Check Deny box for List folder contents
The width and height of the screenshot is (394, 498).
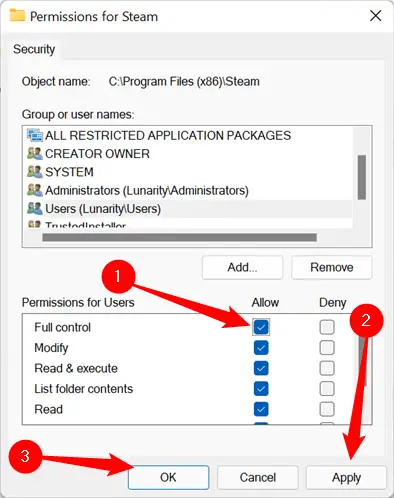(x=327, y=389)
